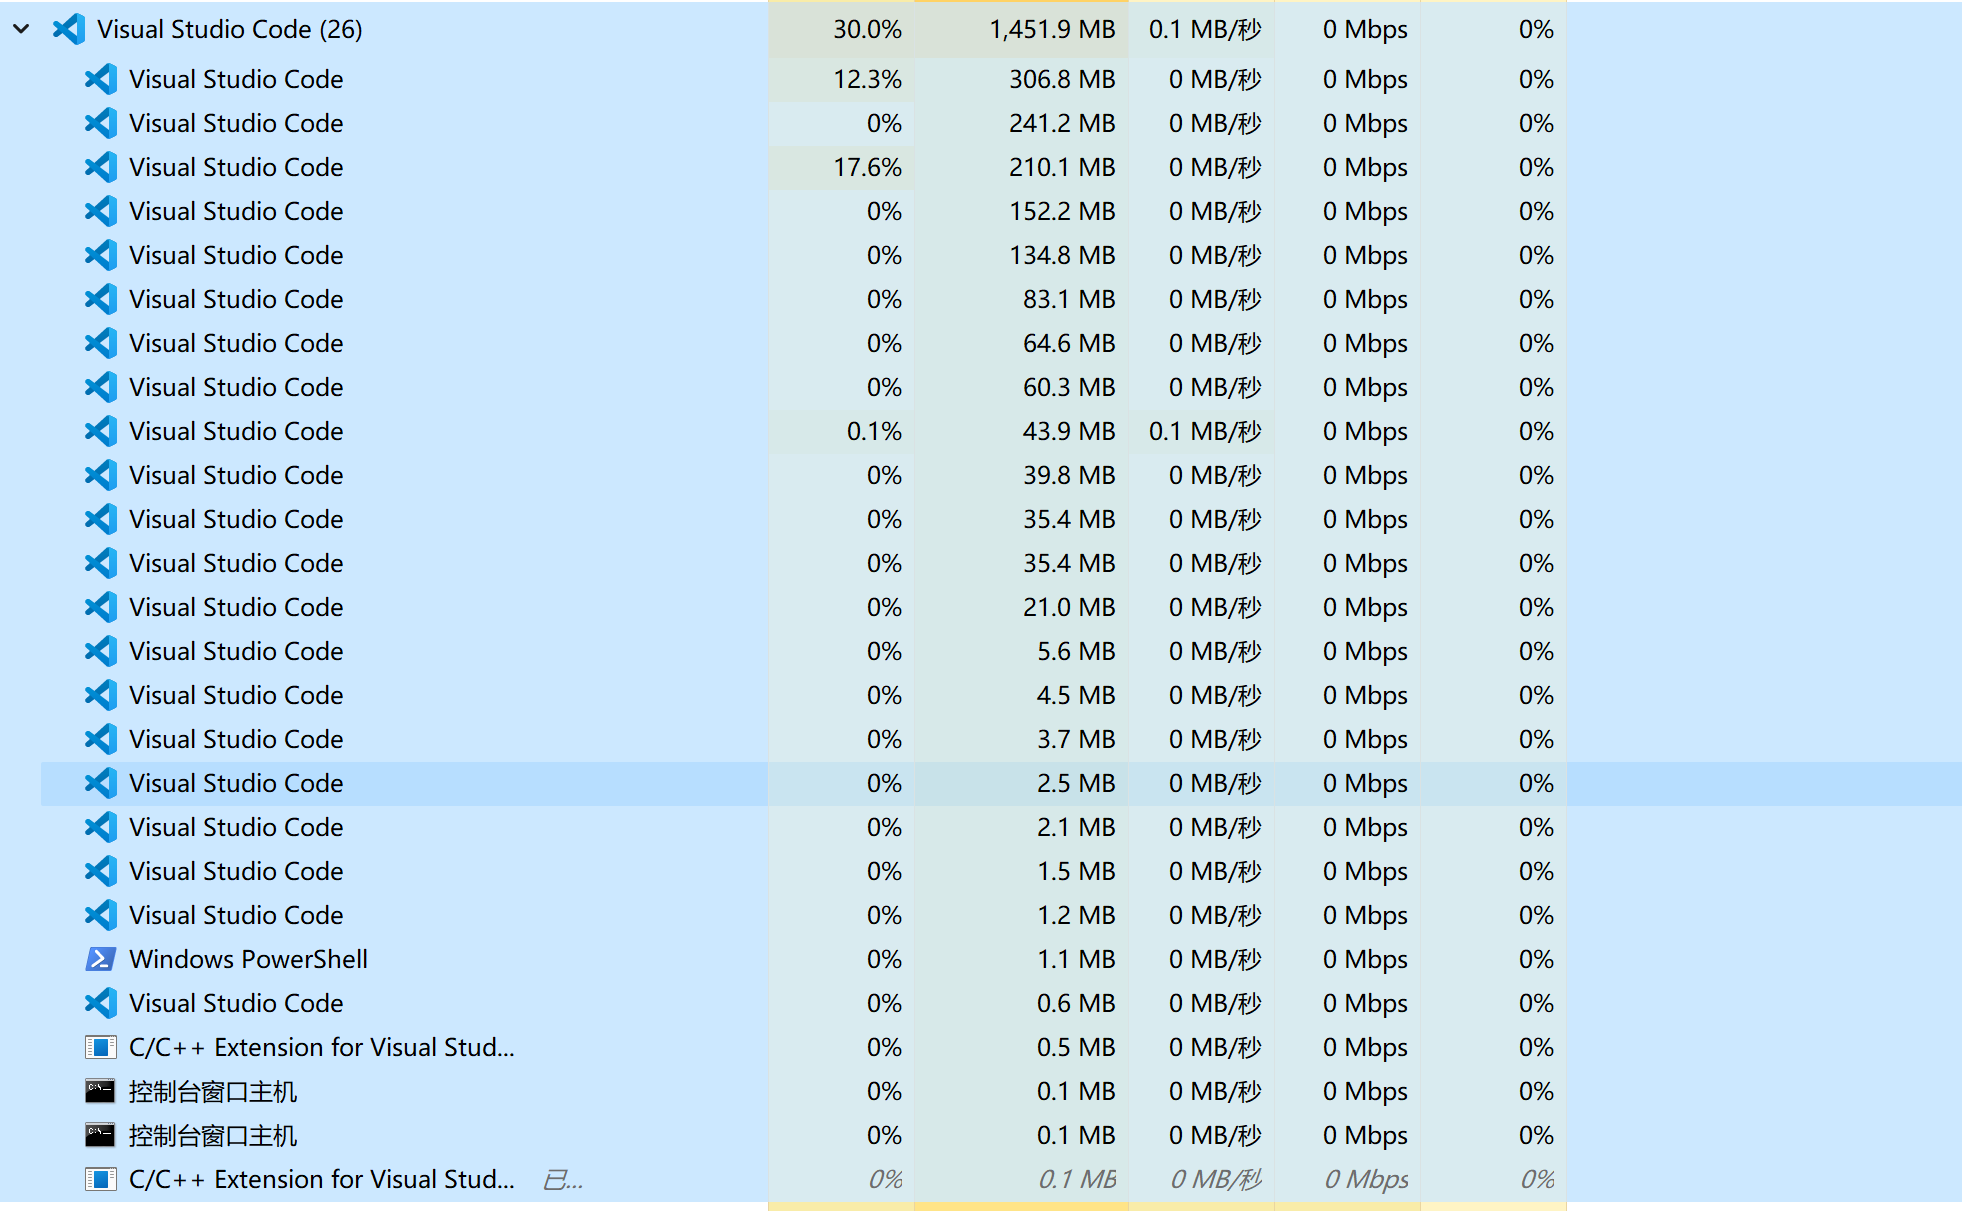Click the 30.0% group CPU value

pos(867,30)
